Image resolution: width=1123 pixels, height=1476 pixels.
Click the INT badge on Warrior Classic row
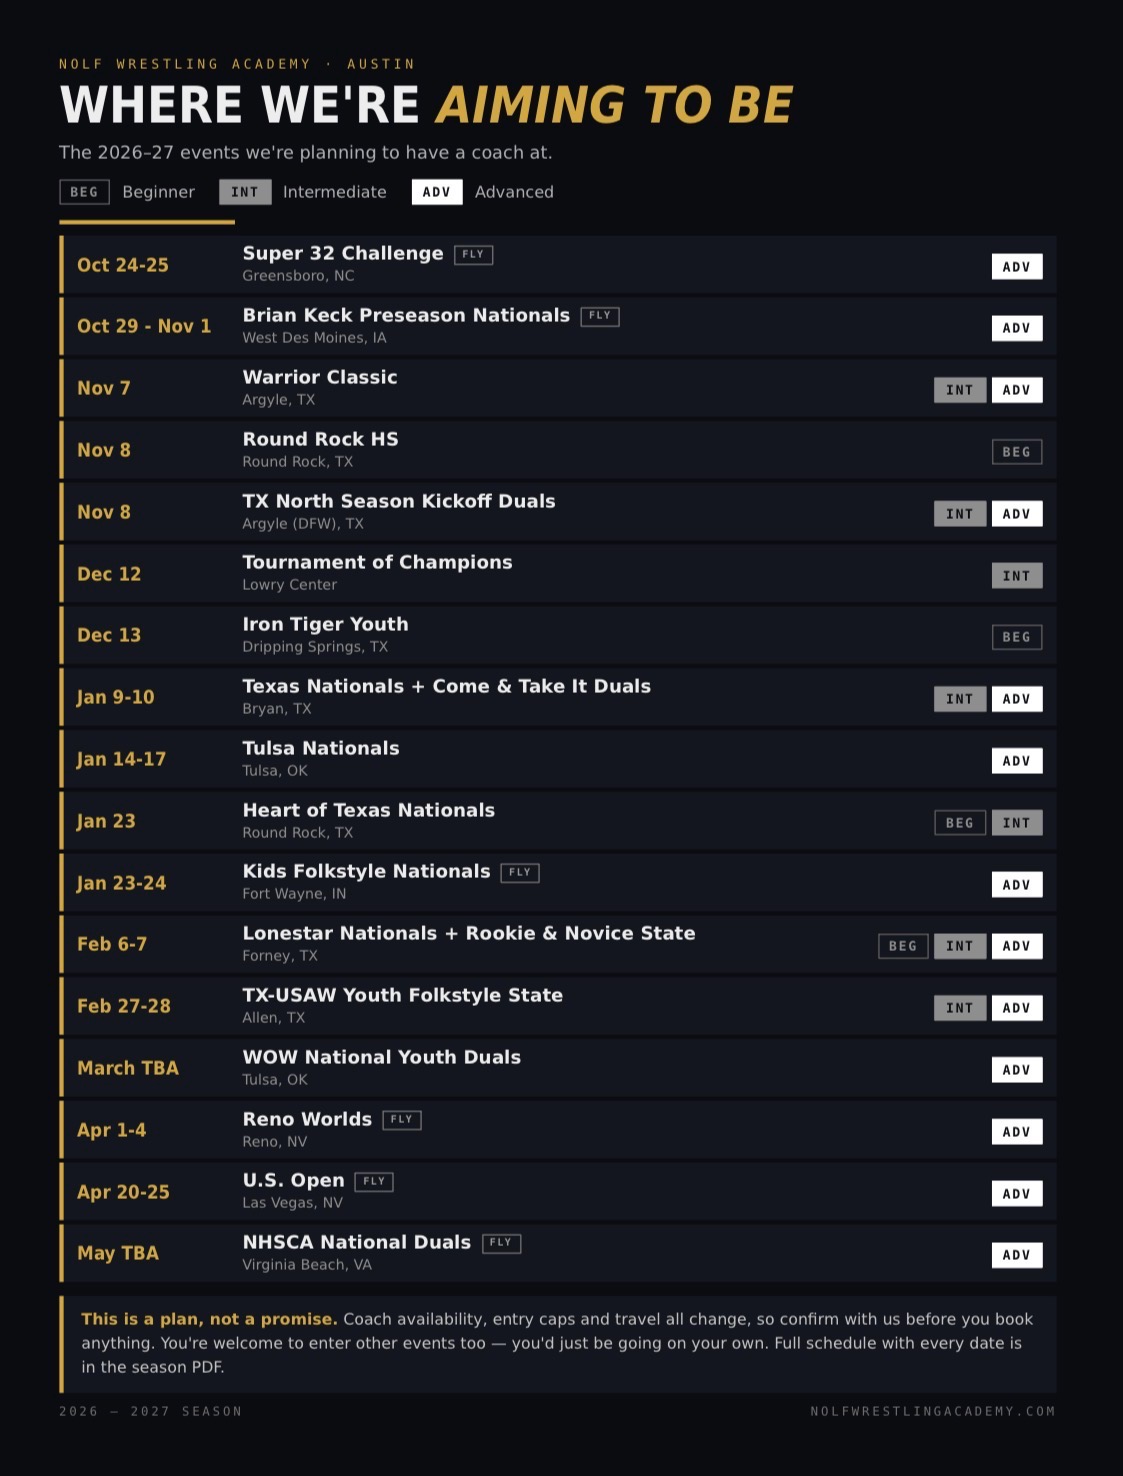pyautogui.click(x=960, y=390)
